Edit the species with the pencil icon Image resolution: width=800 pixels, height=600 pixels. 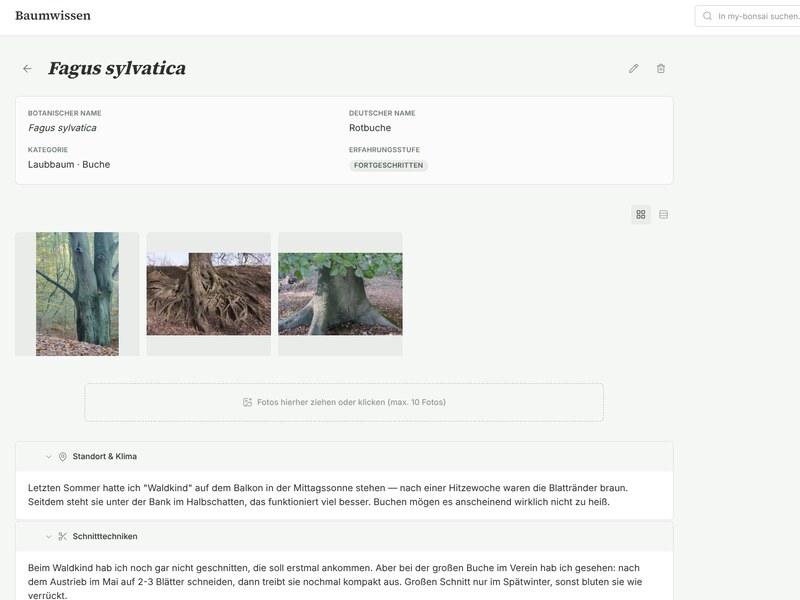pyautogui.click(x=633, y=68)
